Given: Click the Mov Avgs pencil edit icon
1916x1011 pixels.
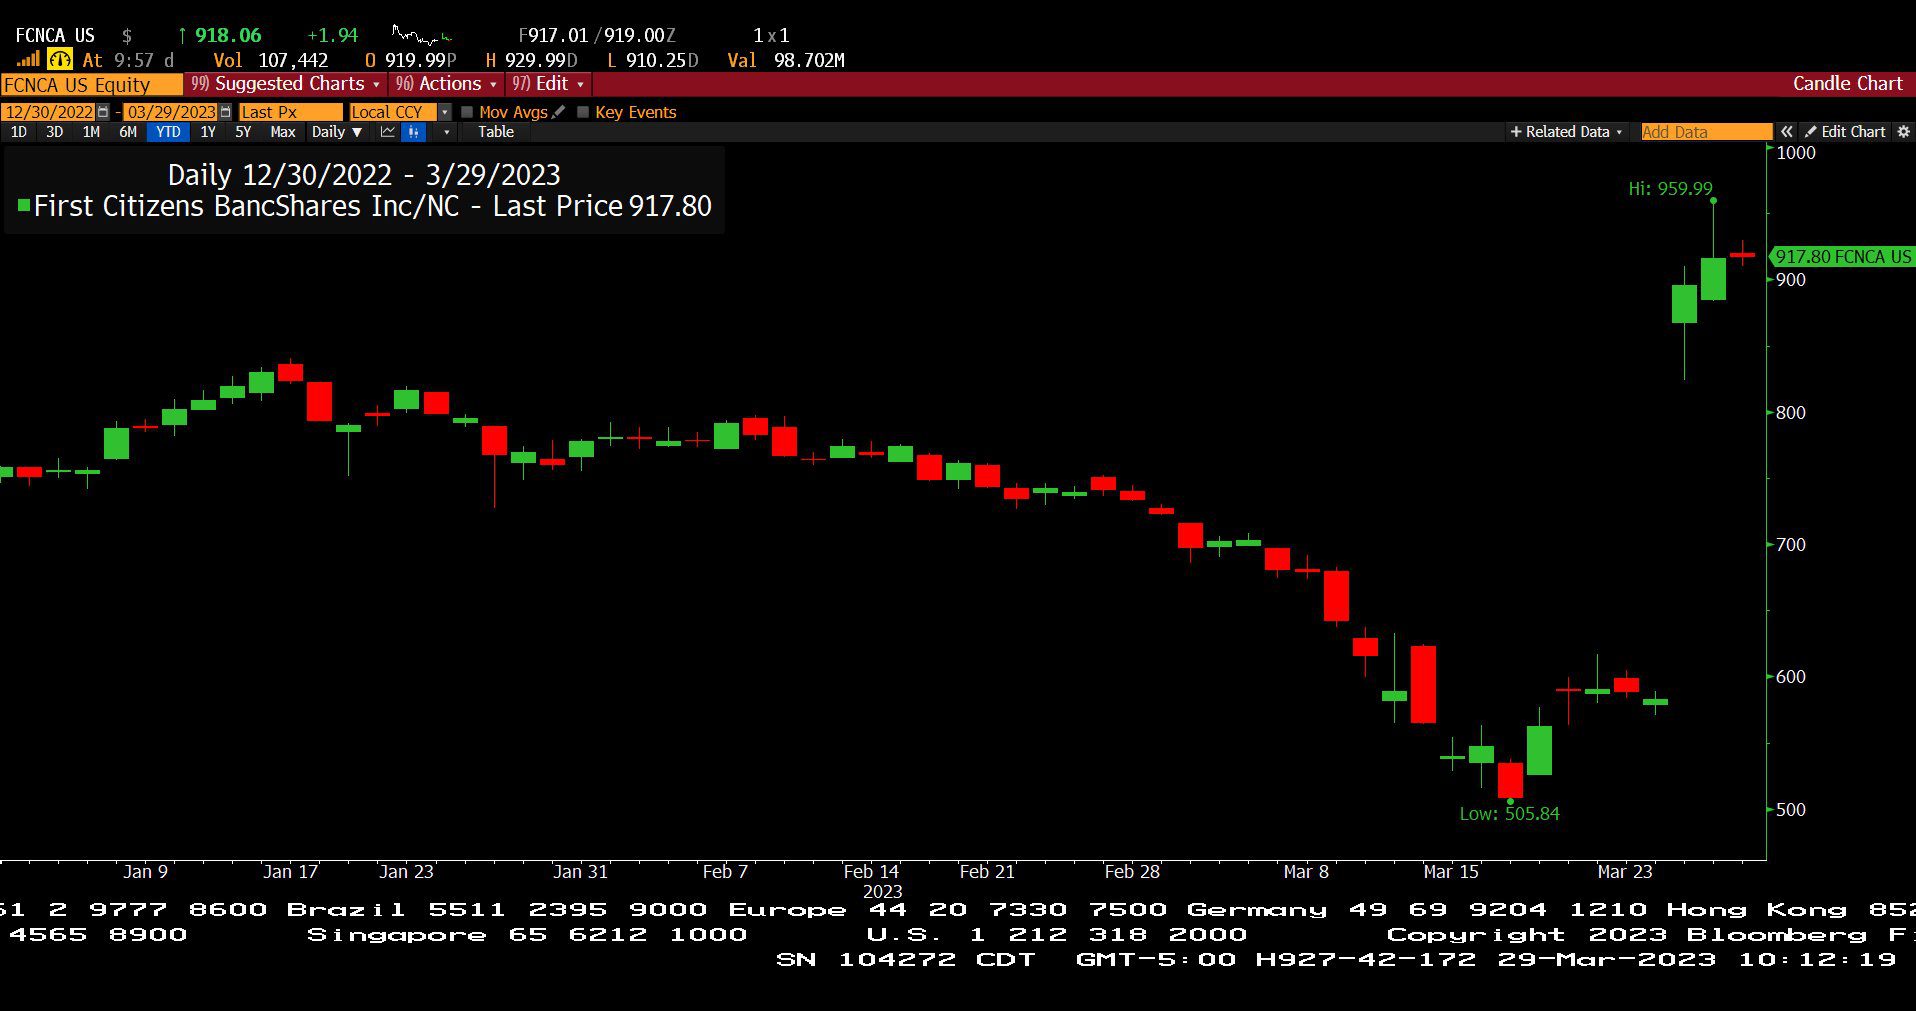Looking at the screenshot, I should tap(558, 112).
